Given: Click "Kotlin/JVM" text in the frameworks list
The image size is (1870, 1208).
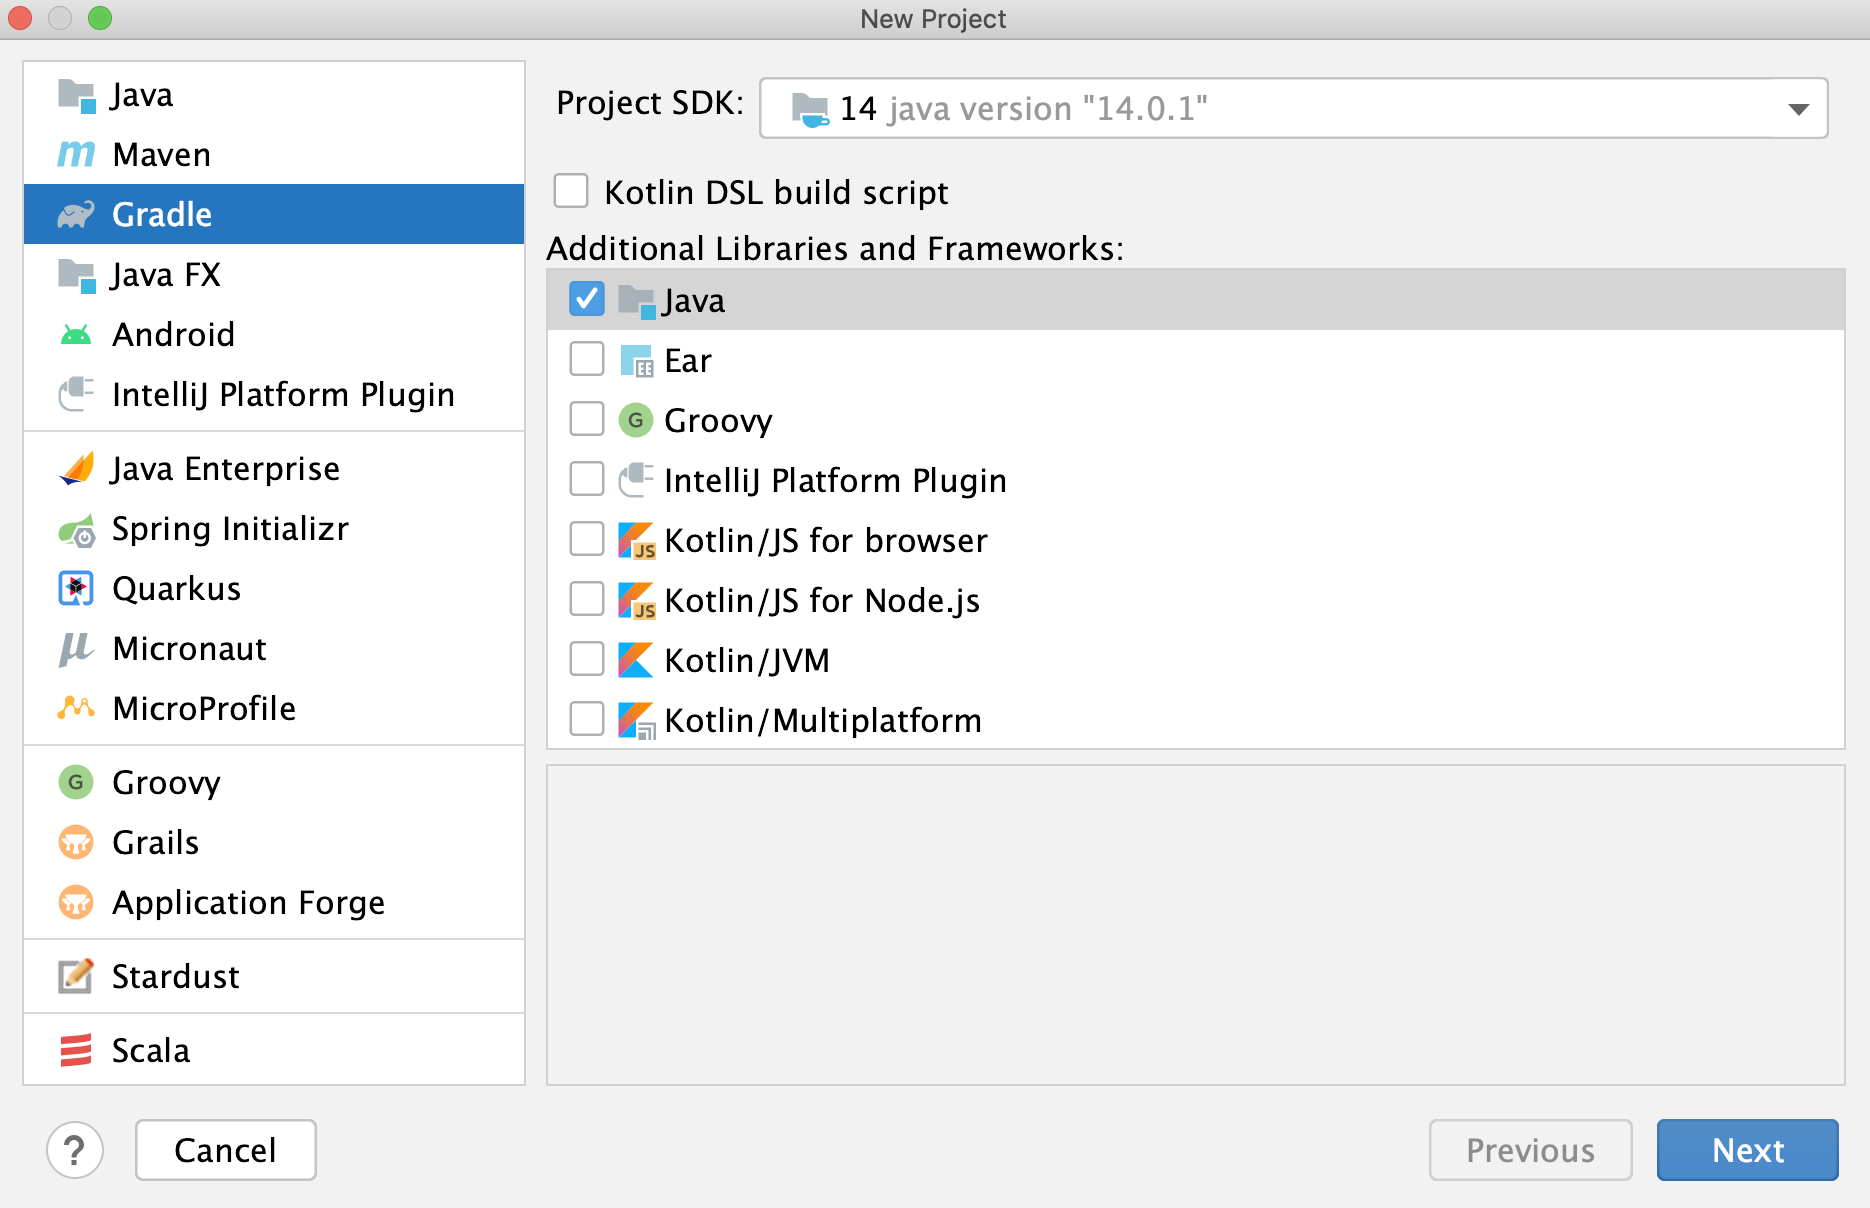Looking at the screenshot, I should [x=747, y=660].
